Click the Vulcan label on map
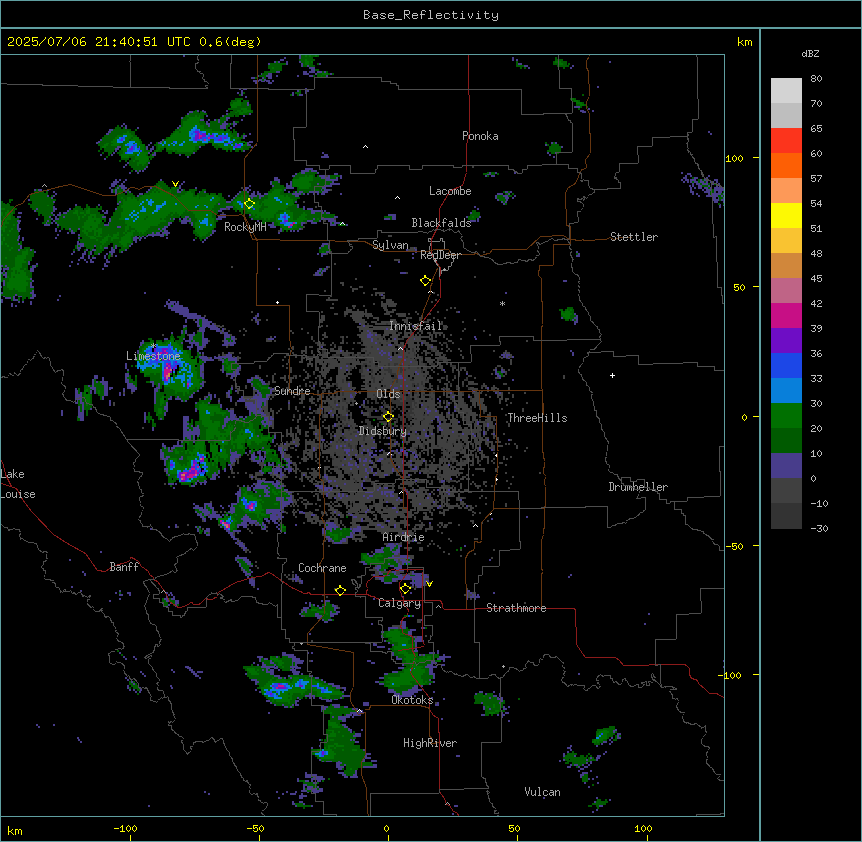 pyautogui.click(x=543, y=792)
